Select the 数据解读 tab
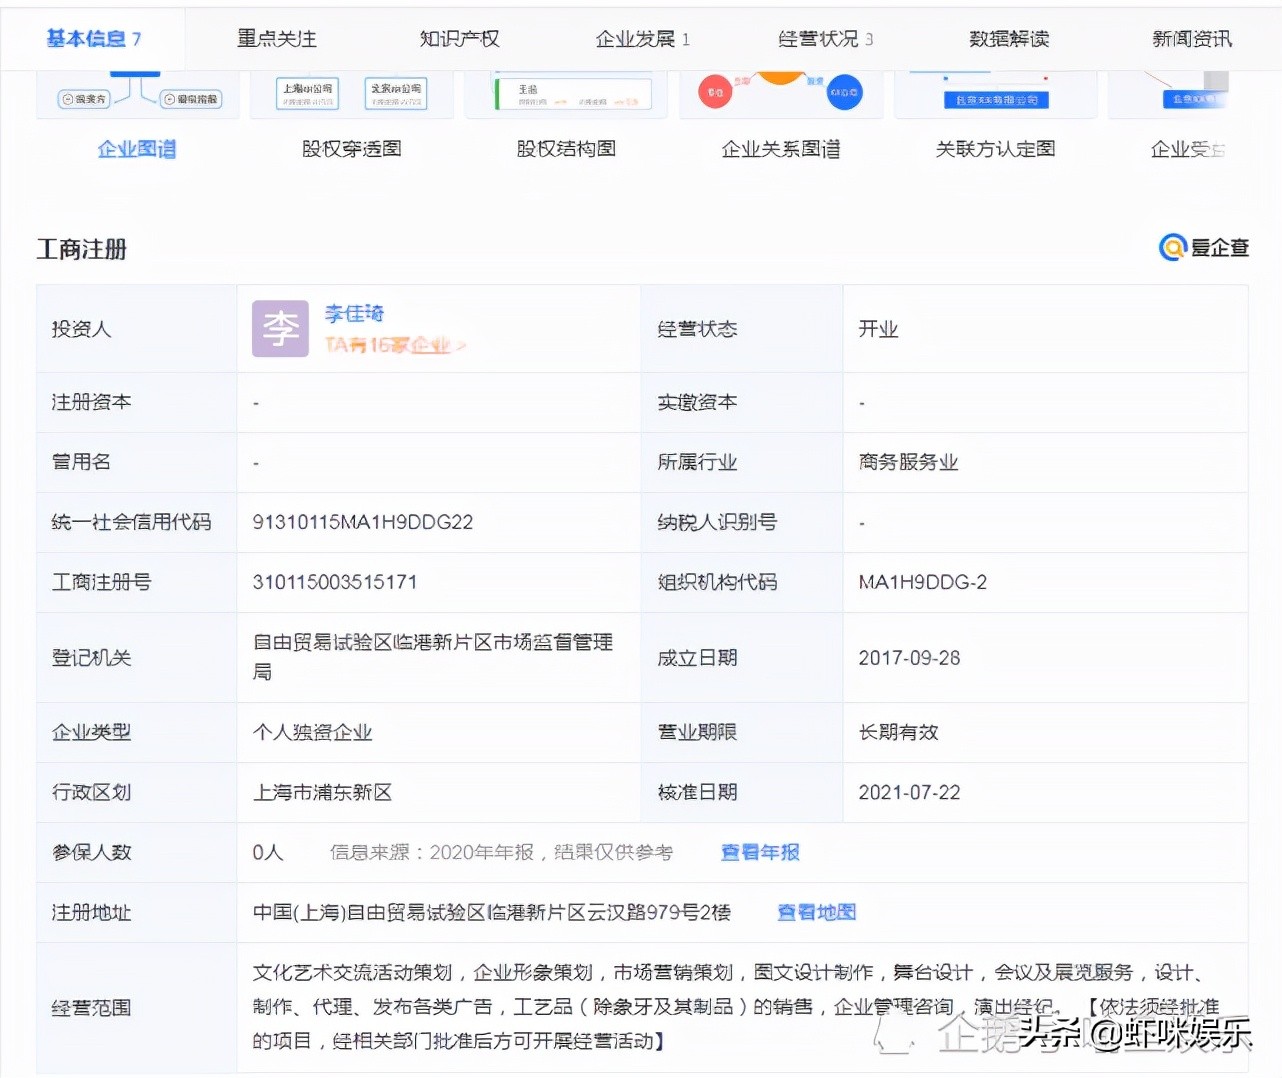Viewport: 1282px width, 1078px height. [1008, 38]
